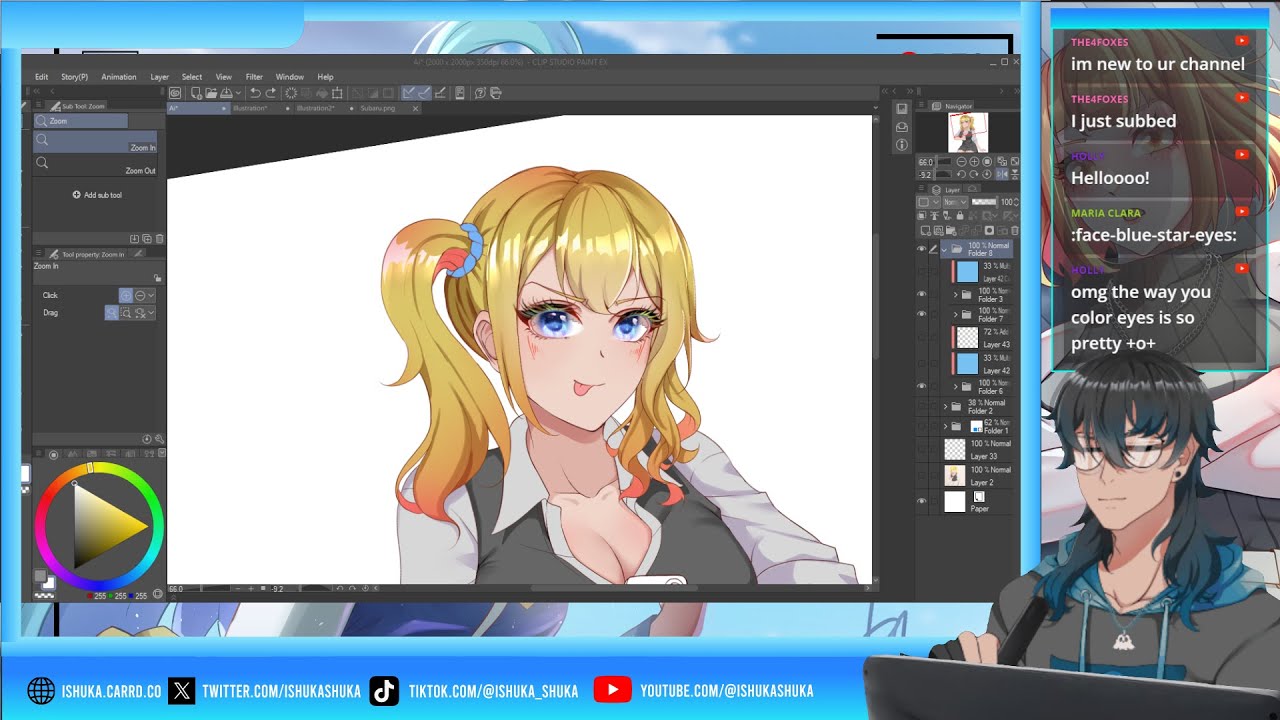1280x720 pixels.
Task: Click the Save icon in the command bar
Action: [x=226, y=93]
